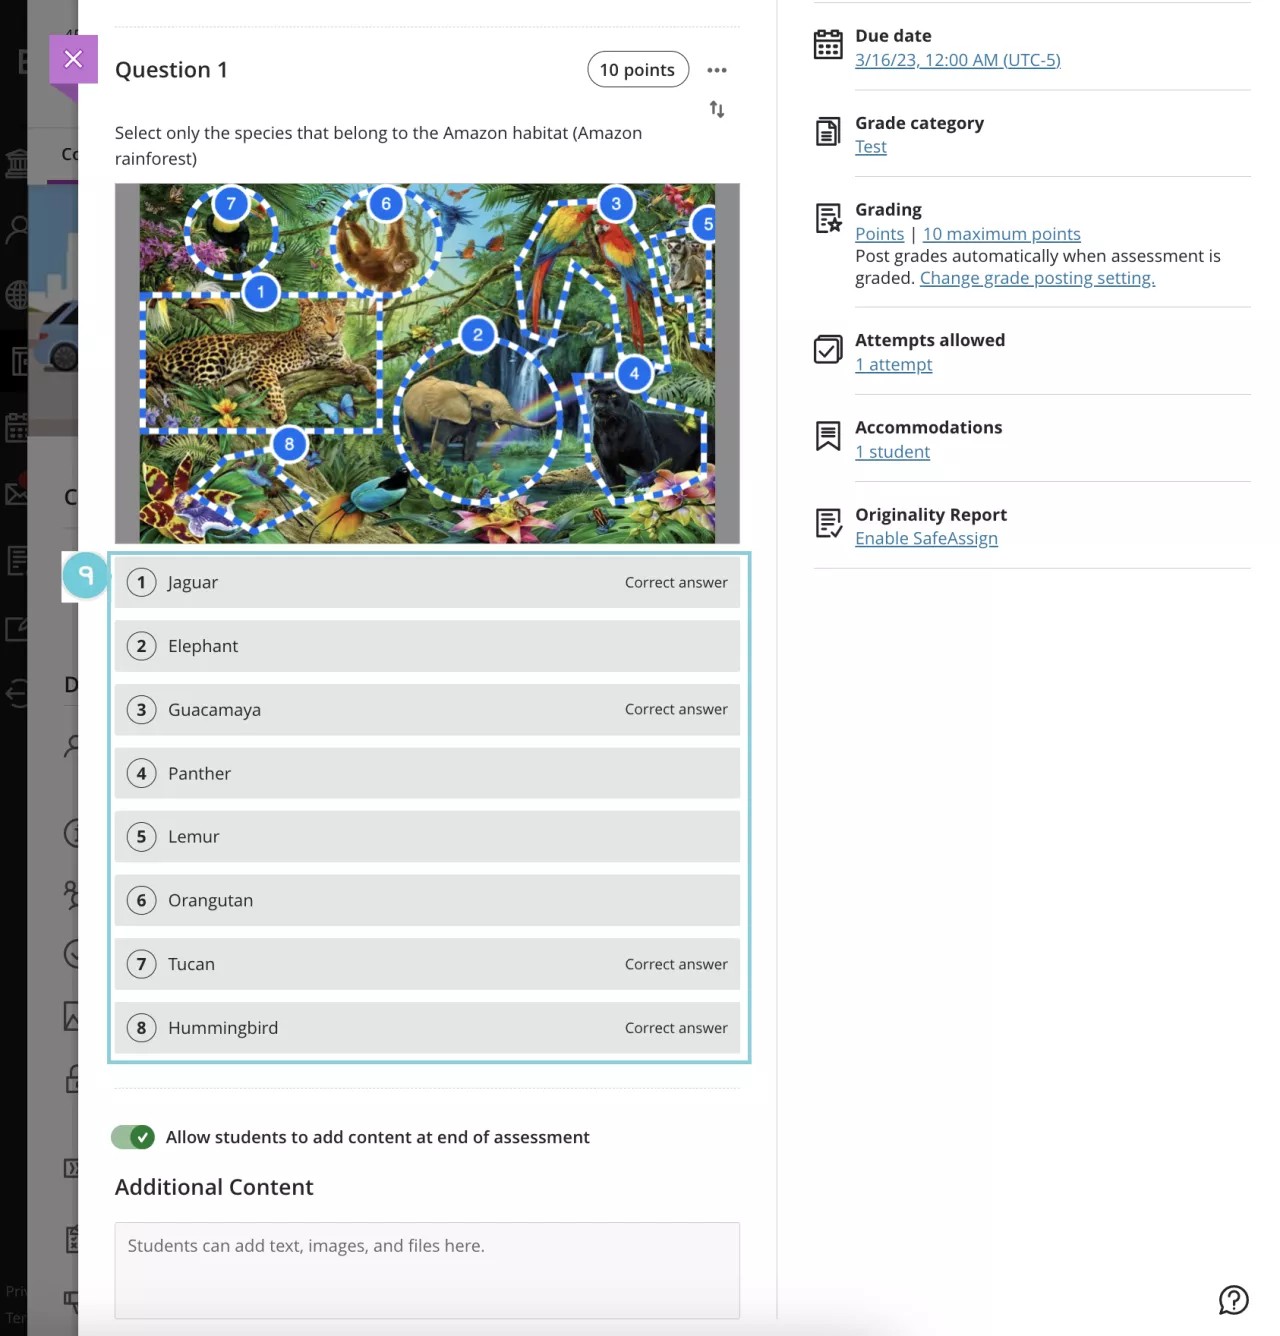Open the Enable SafeAssign link

click(x=926, y=539)
